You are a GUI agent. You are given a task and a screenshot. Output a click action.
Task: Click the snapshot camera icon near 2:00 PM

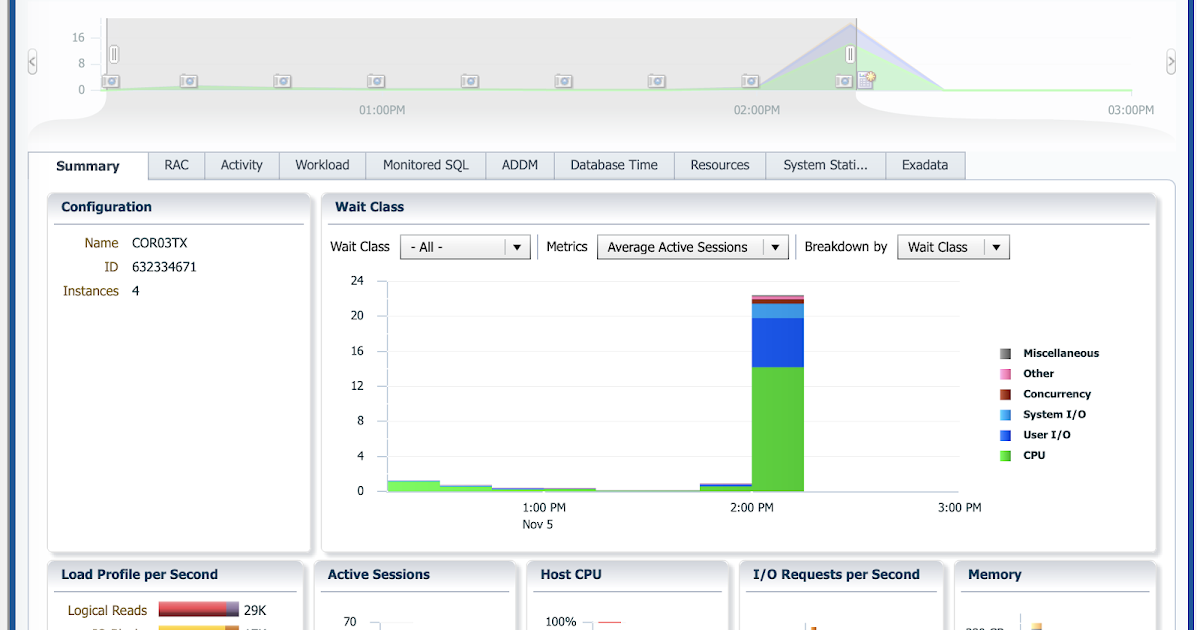coord(750,81)
